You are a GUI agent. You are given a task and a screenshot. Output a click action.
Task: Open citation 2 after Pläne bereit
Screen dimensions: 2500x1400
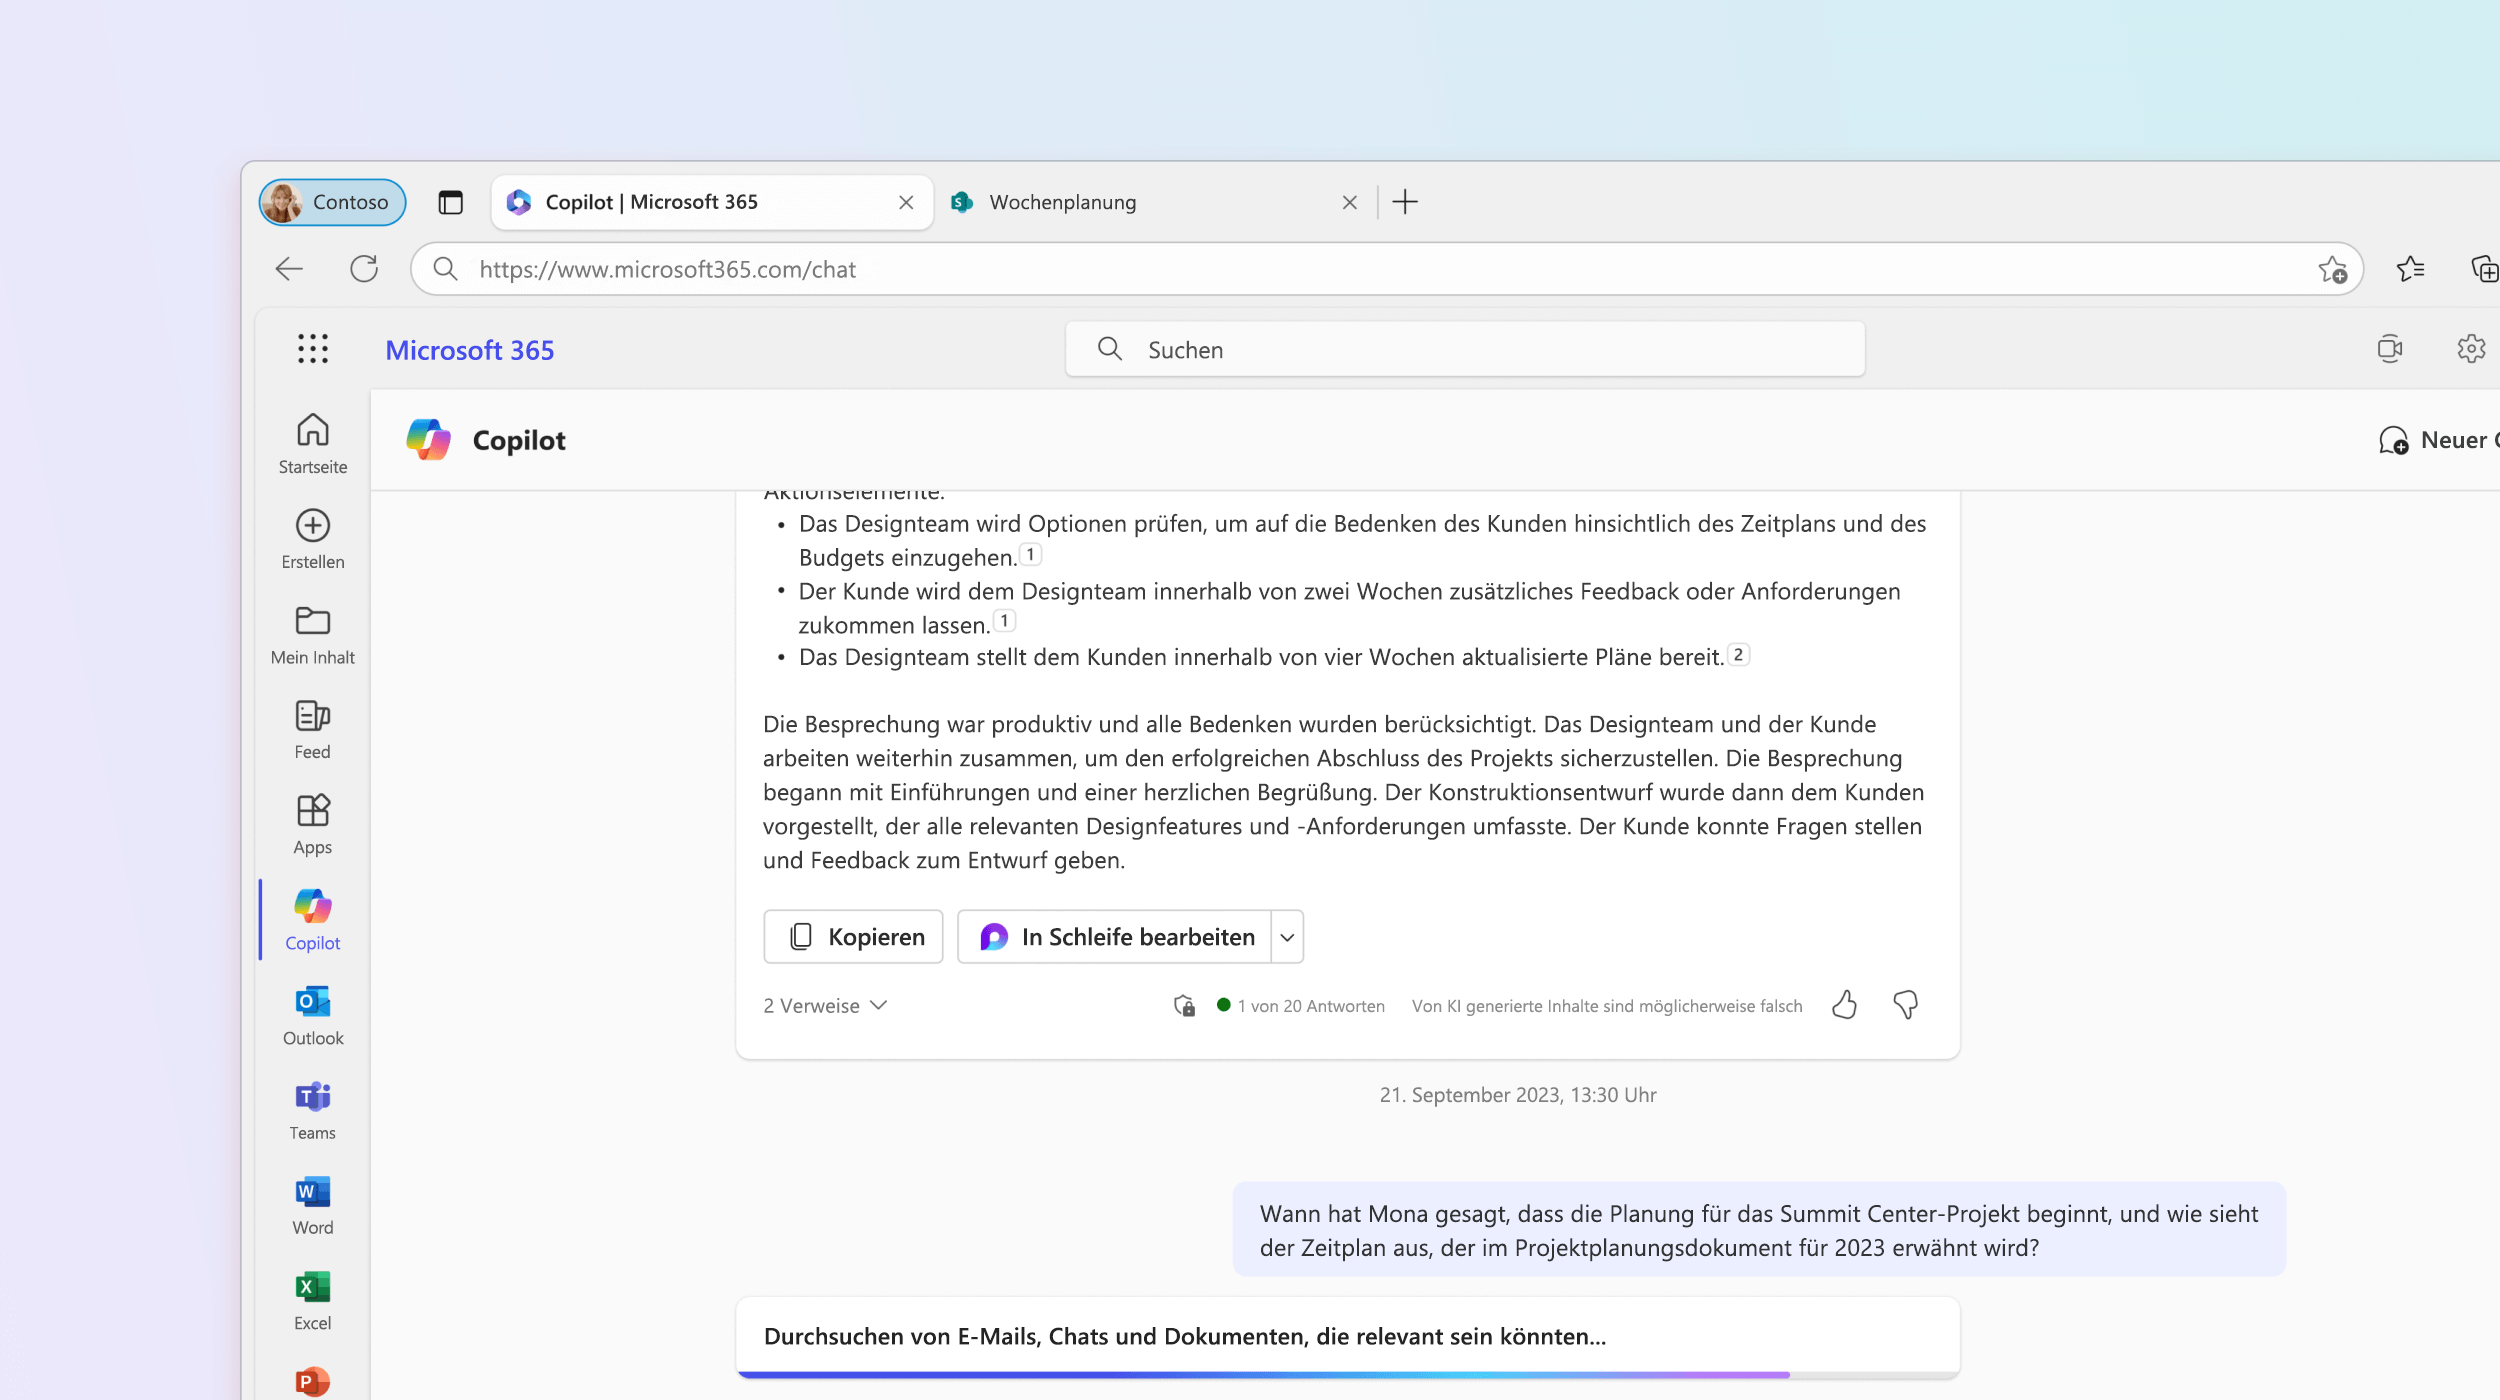tap(1739, 655)
